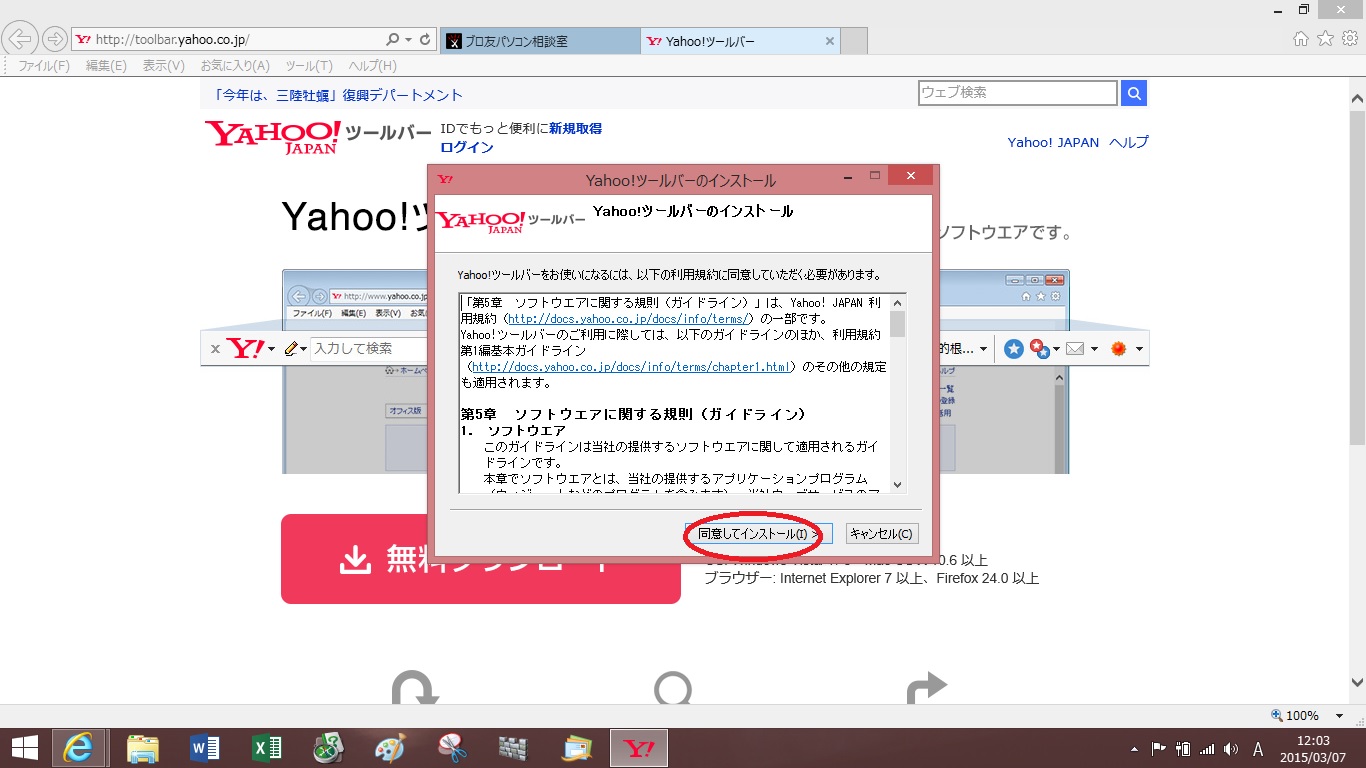The height and width of the screenshot is (768, 1366).
Task: Click the ログイン link
Action: 467,147
